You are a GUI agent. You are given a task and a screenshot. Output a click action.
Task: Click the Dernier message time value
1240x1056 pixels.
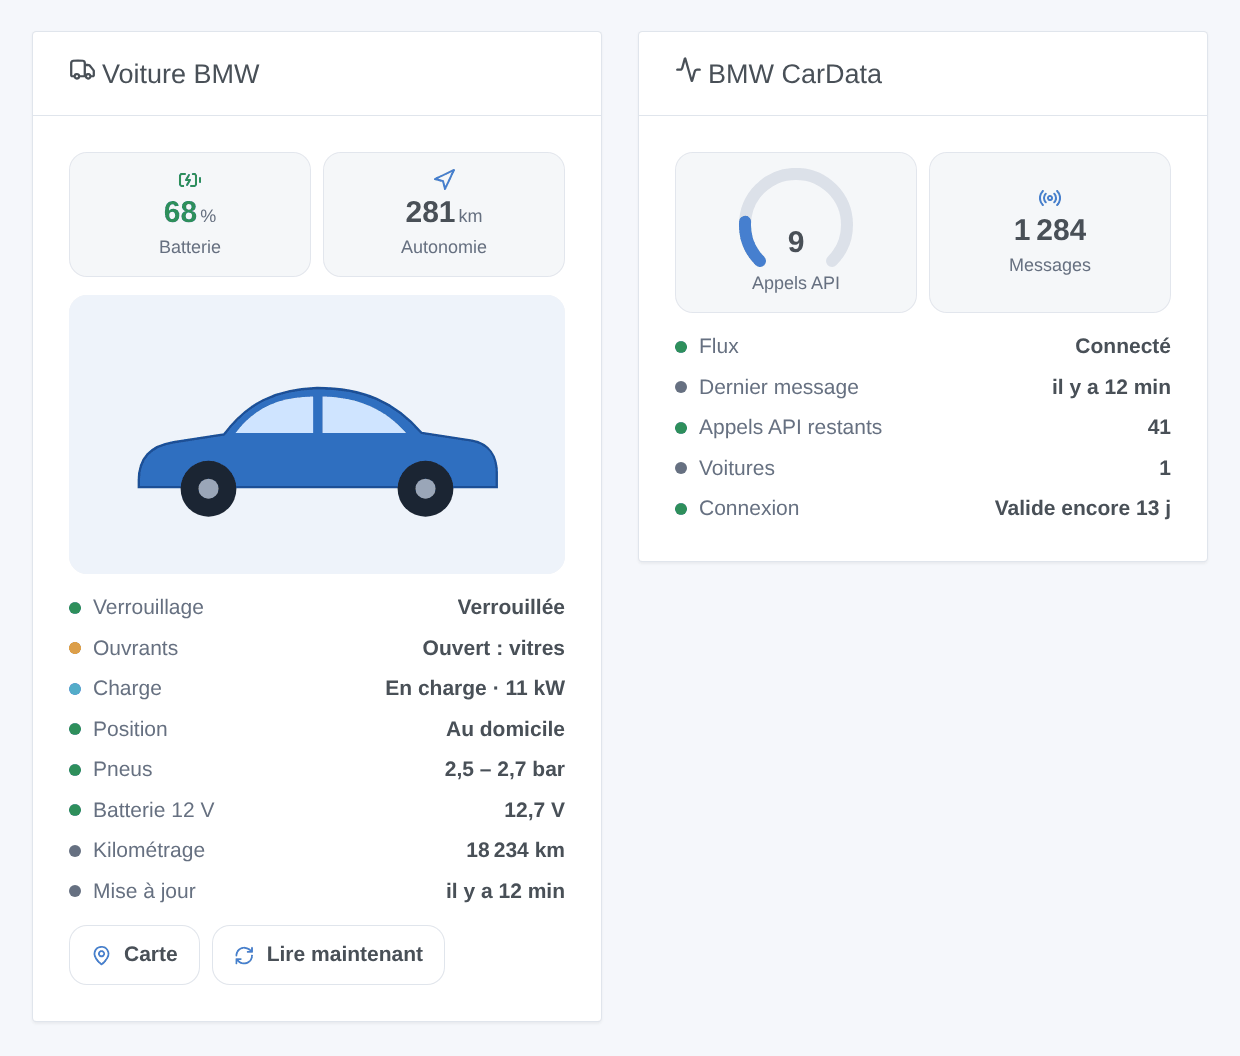coord(1111,387)
